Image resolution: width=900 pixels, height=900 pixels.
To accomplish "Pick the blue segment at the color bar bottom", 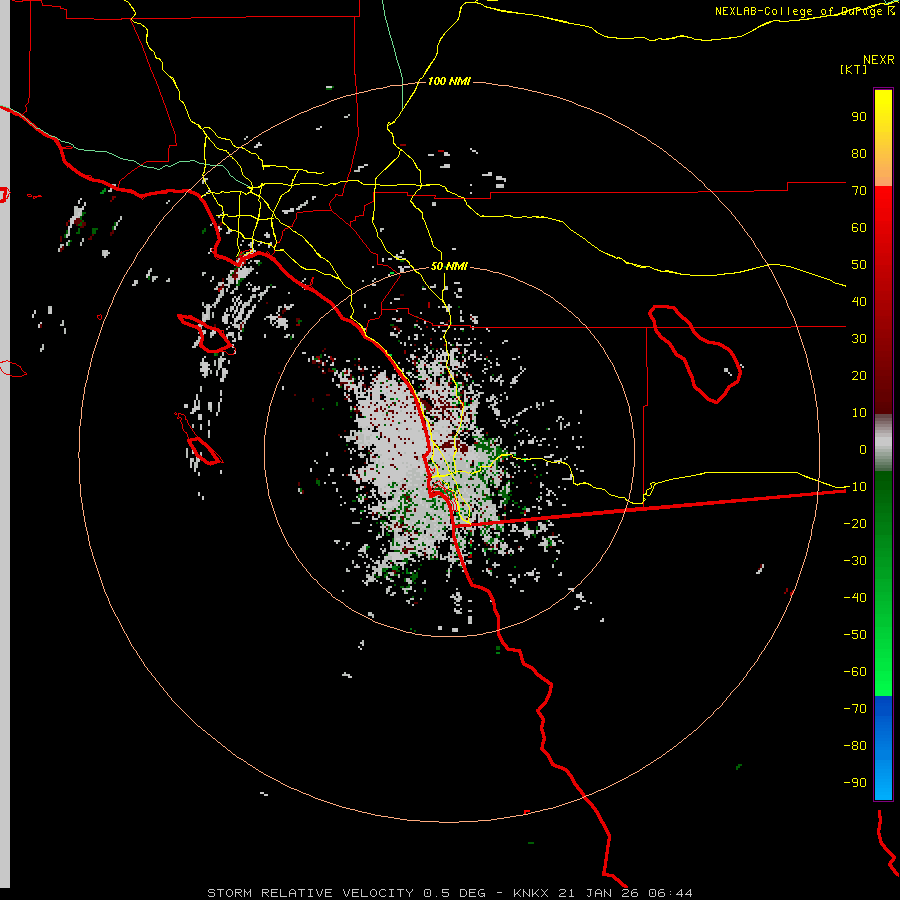I will [x=883, y=748].
